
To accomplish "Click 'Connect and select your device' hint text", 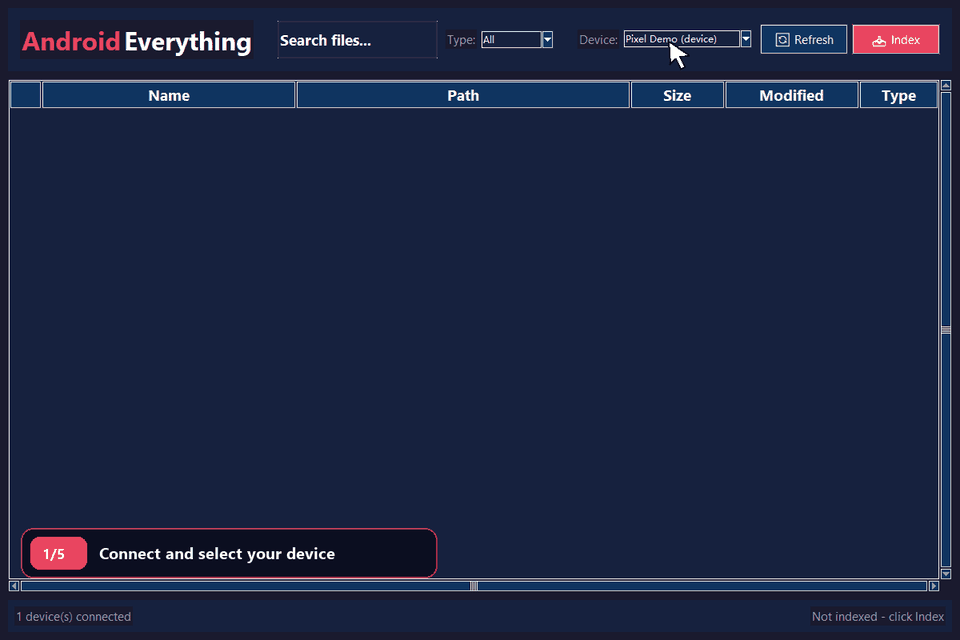I will 217,554.
